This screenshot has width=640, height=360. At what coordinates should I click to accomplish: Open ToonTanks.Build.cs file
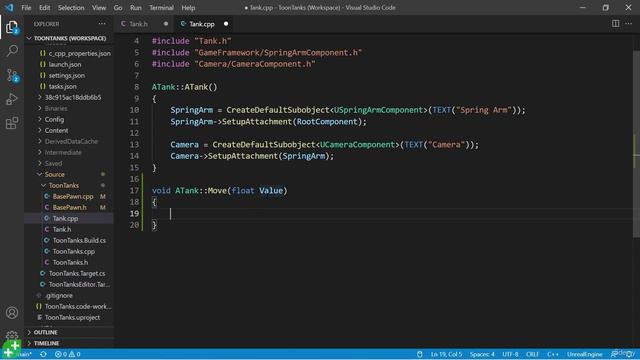pyautogui.click(x=69, y=241)
